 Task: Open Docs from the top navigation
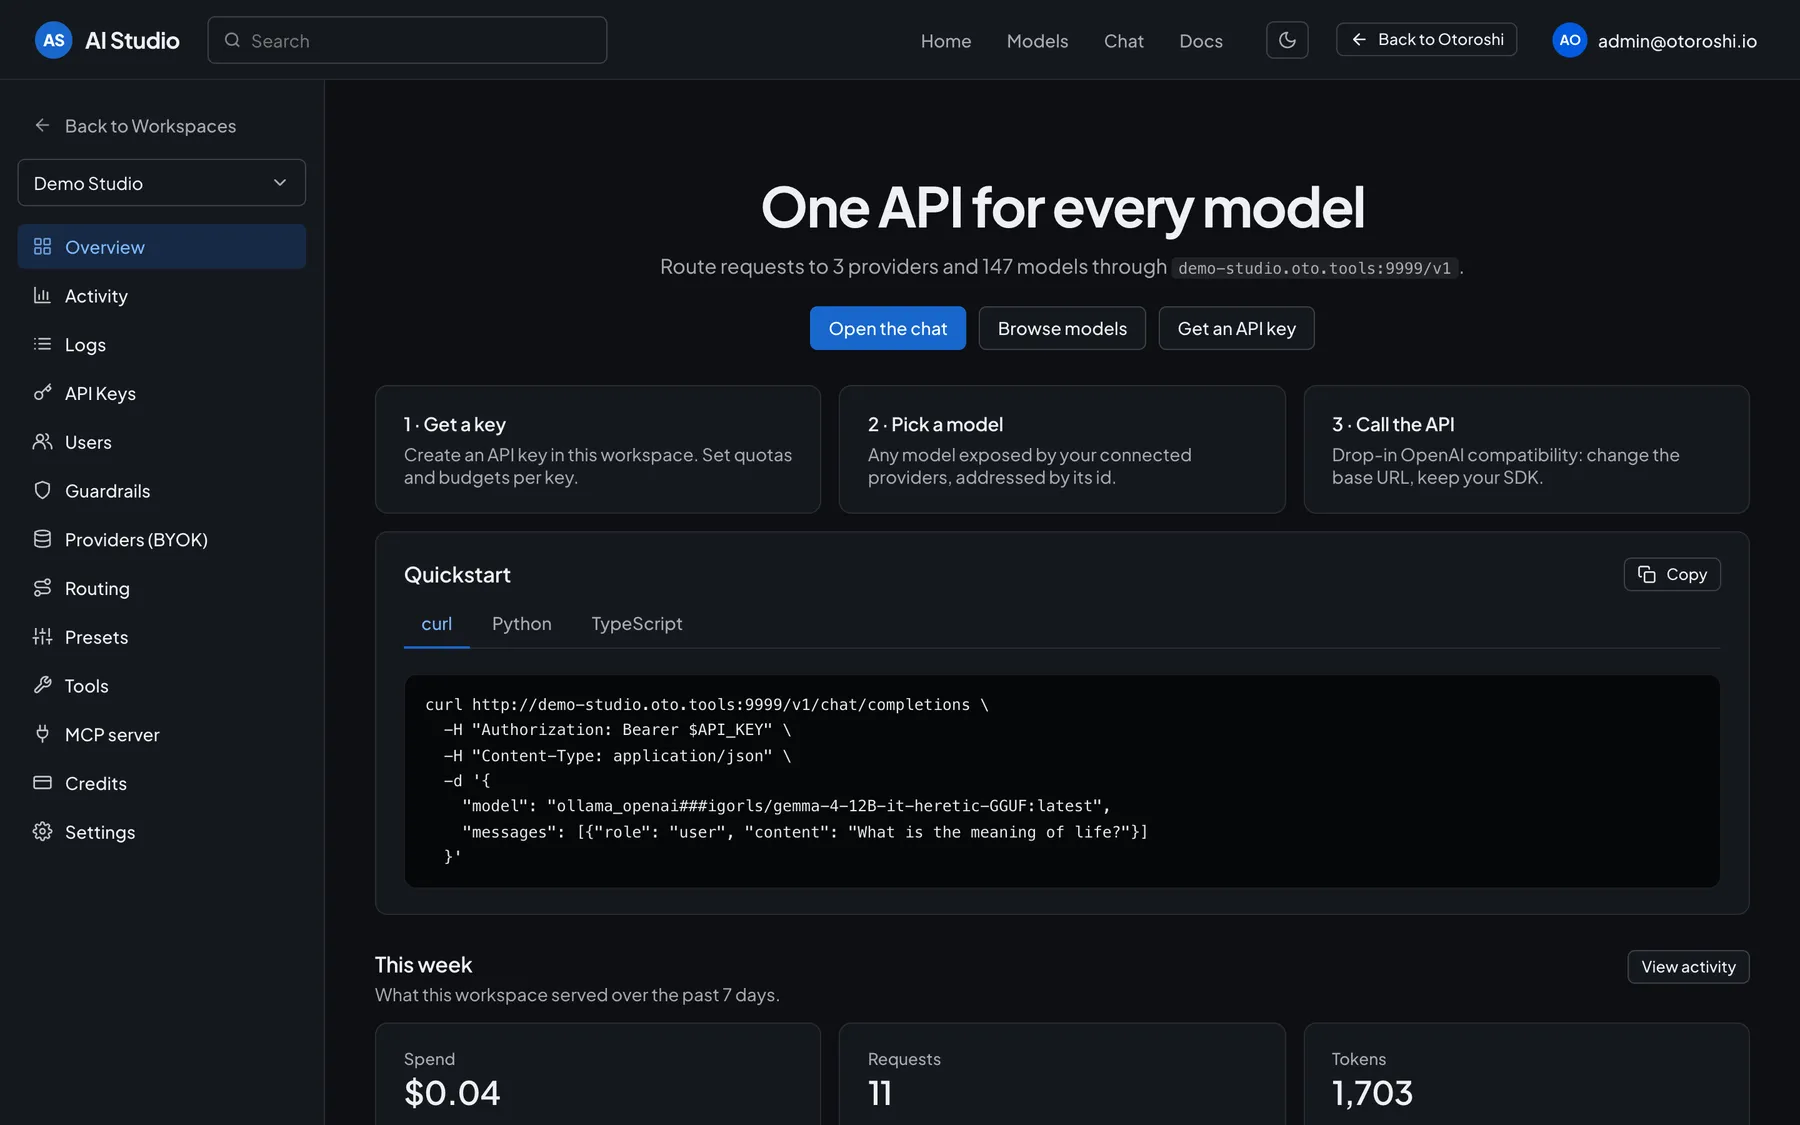coord(1201,41)
